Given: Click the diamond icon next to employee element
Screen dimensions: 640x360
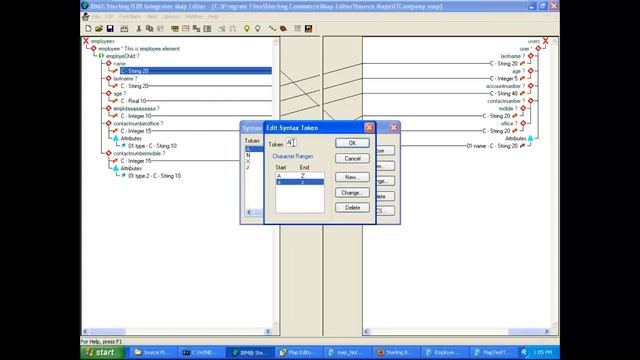Looking at the screenshot, I should (93, 49).
